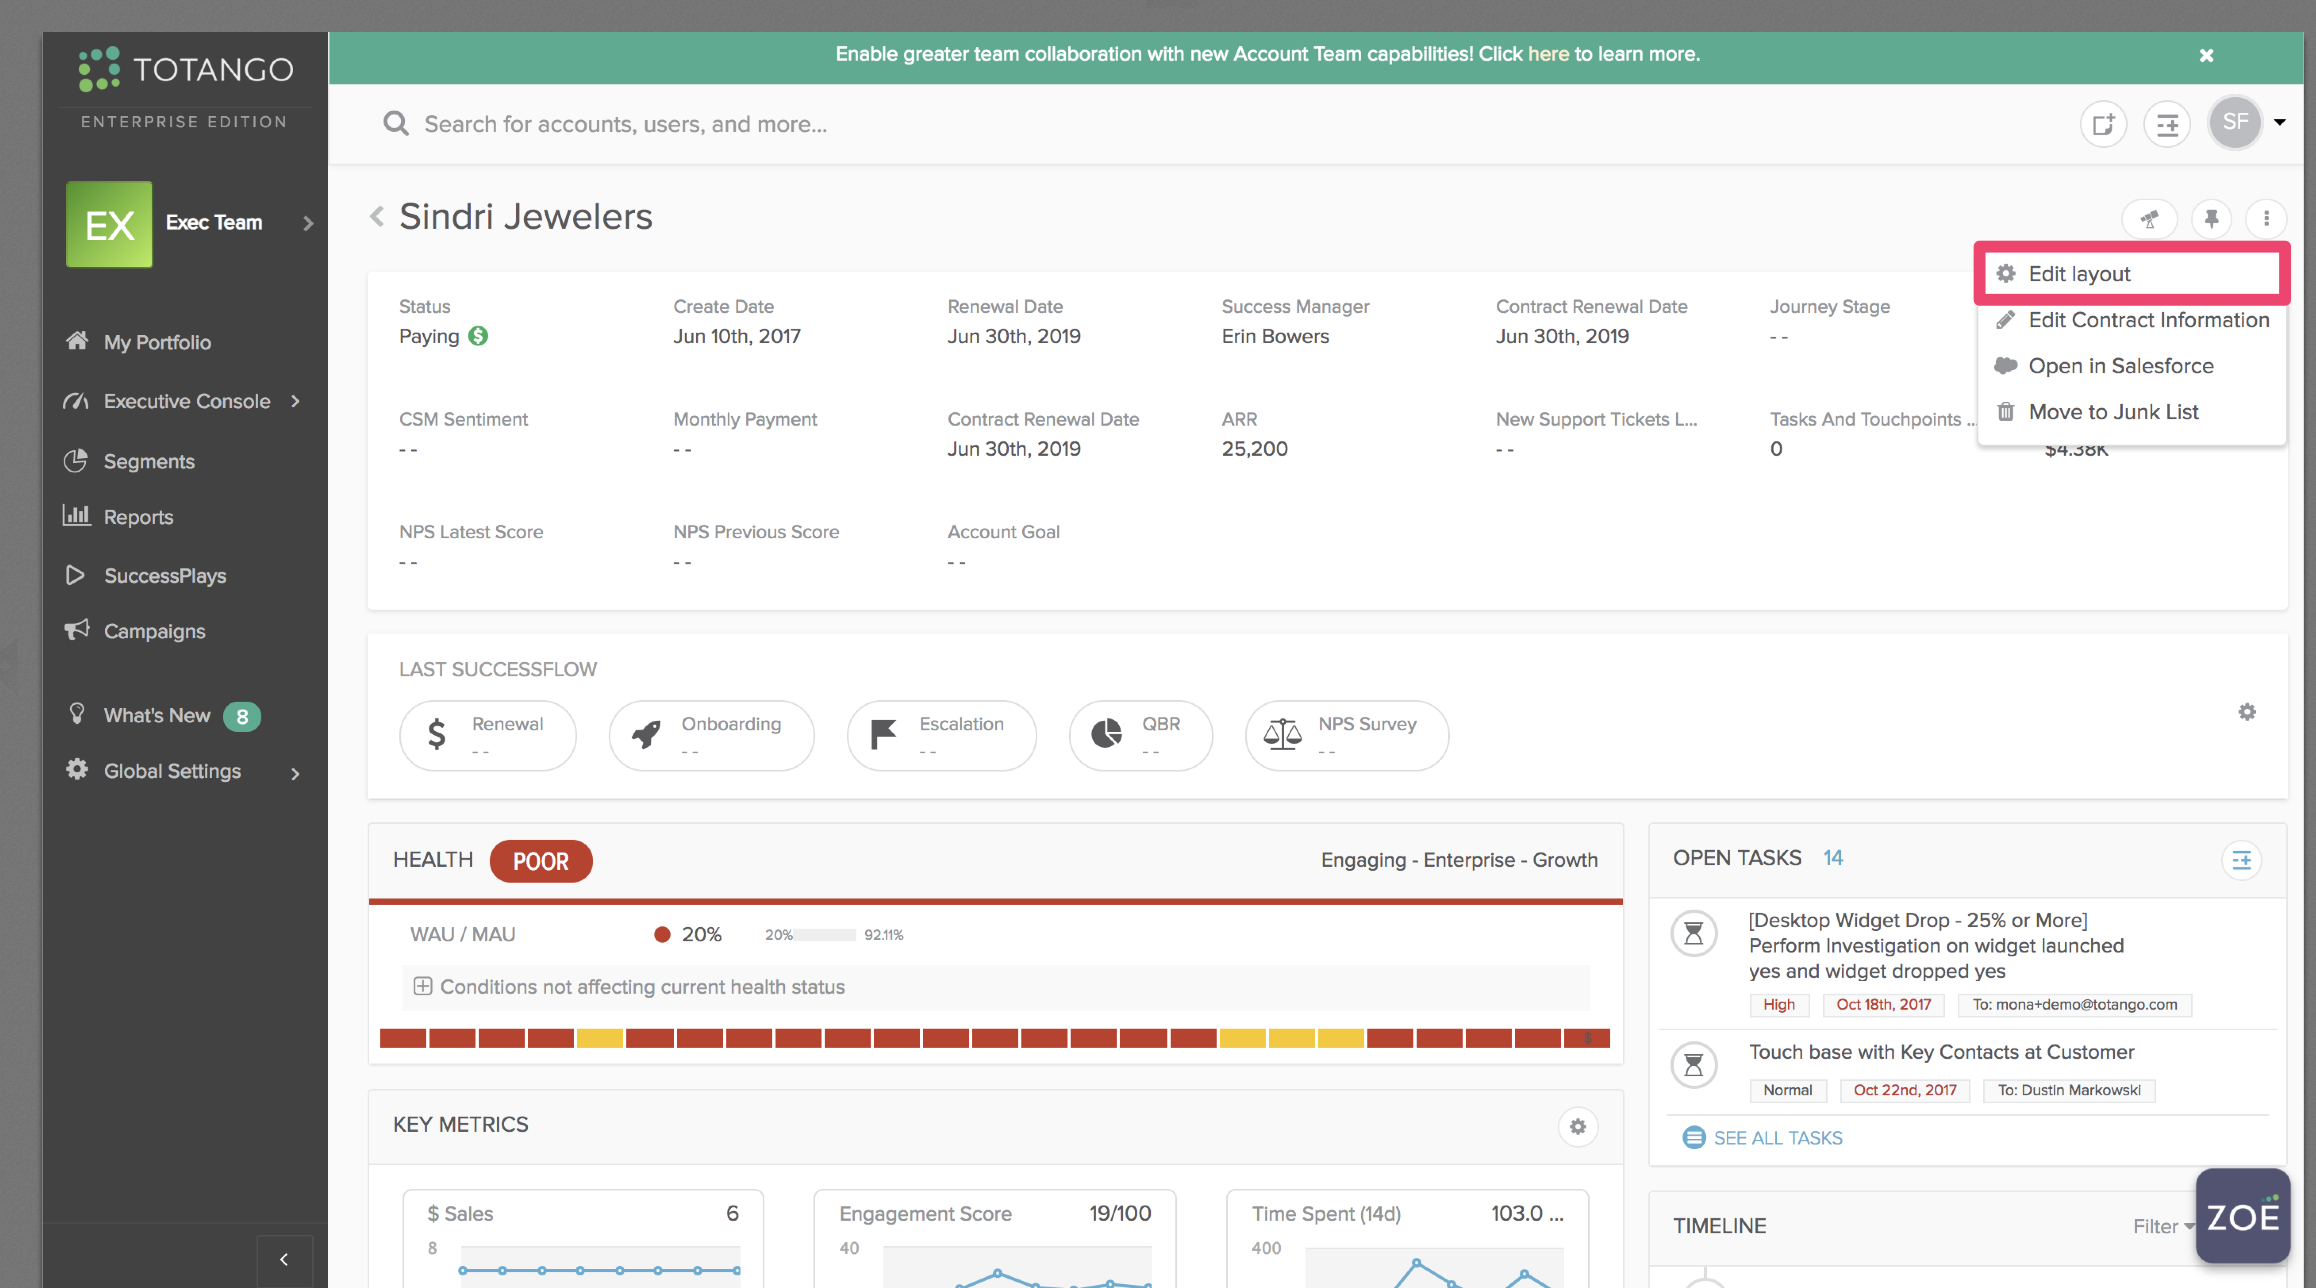Click SEE ALL TASKS
This screenshot has height=1288, width=2316.
click(1763, 1138)
